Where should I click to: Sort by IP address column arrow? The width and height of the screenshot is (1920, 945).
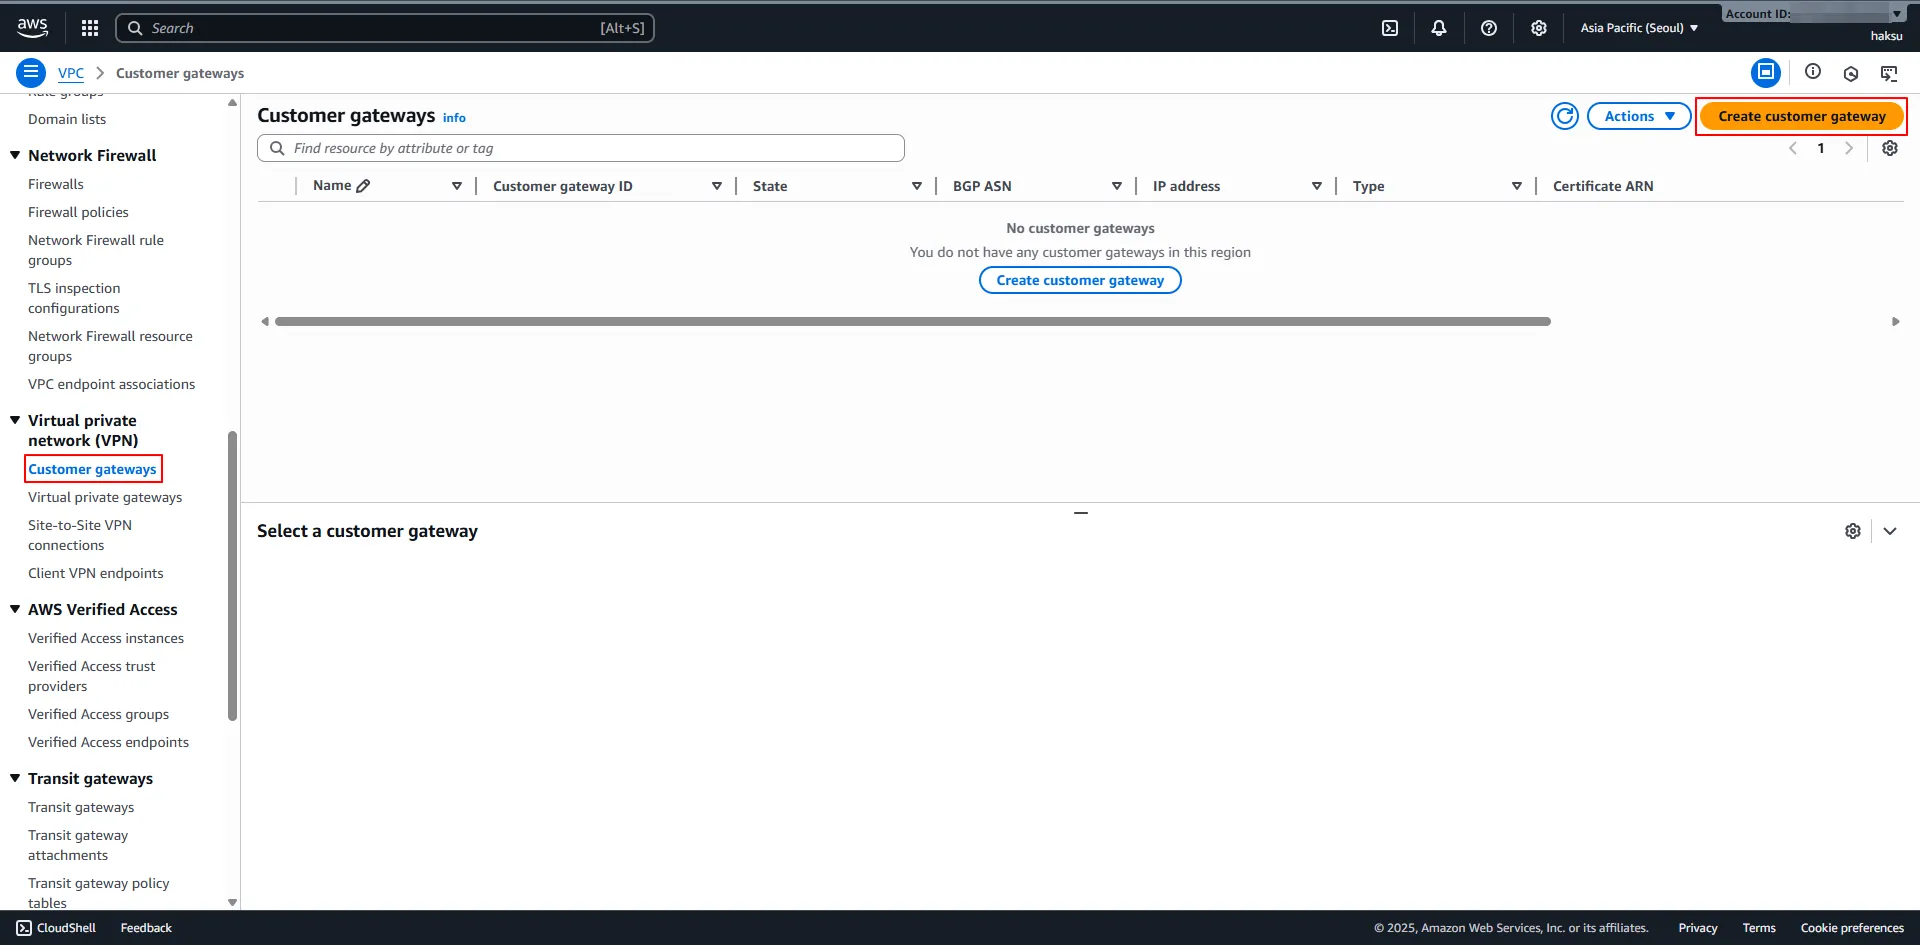(x=1317, y=186)
